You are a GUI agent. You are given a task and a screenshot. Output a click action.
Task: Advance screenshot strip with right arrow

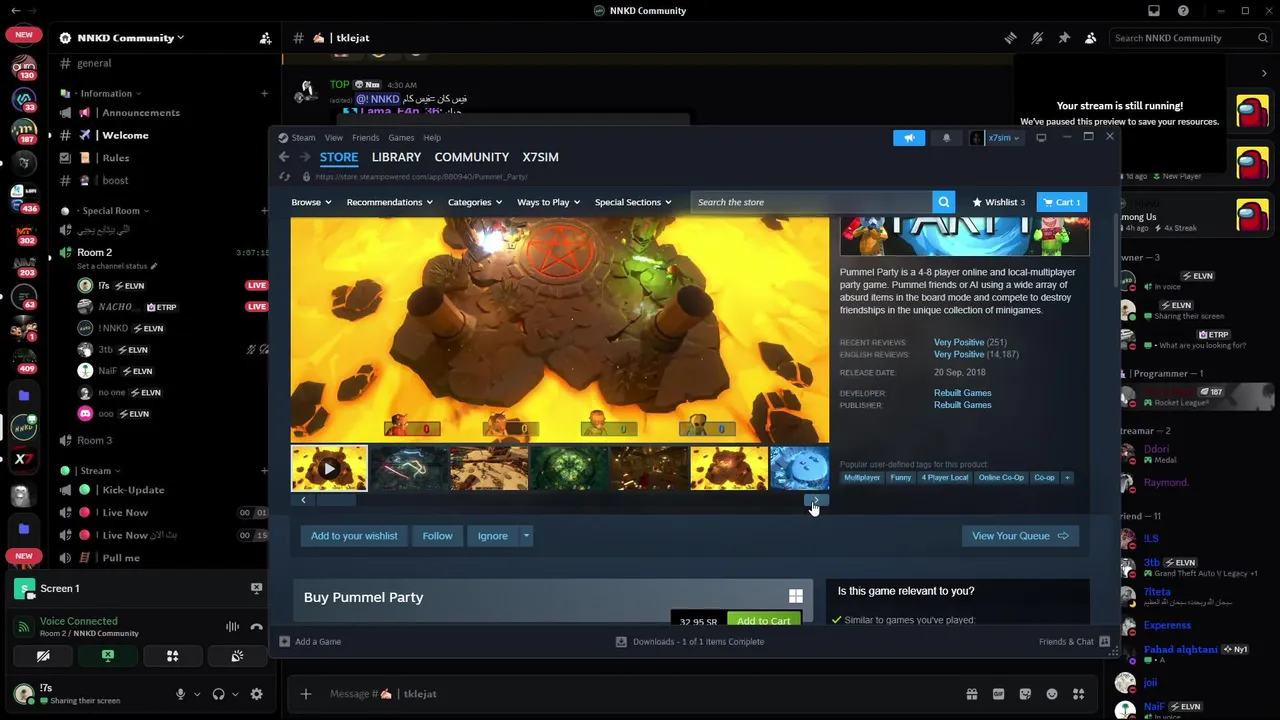(816, 500)
